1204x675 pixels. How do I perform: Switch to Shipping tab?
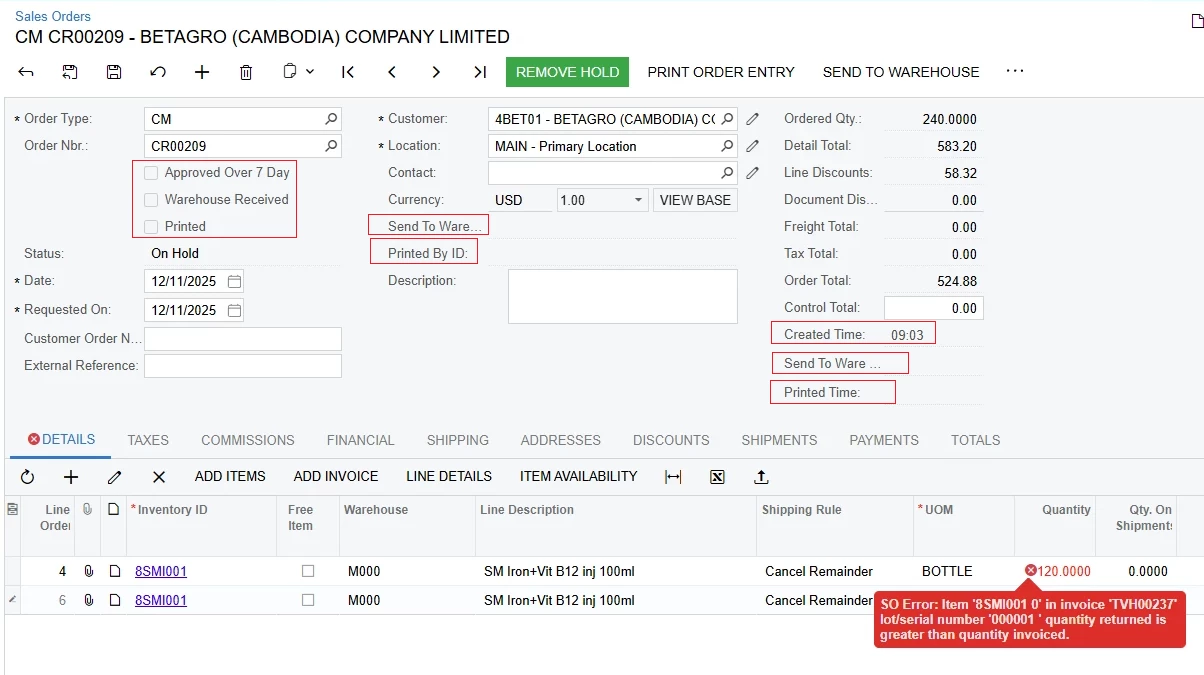coord(458,440)
